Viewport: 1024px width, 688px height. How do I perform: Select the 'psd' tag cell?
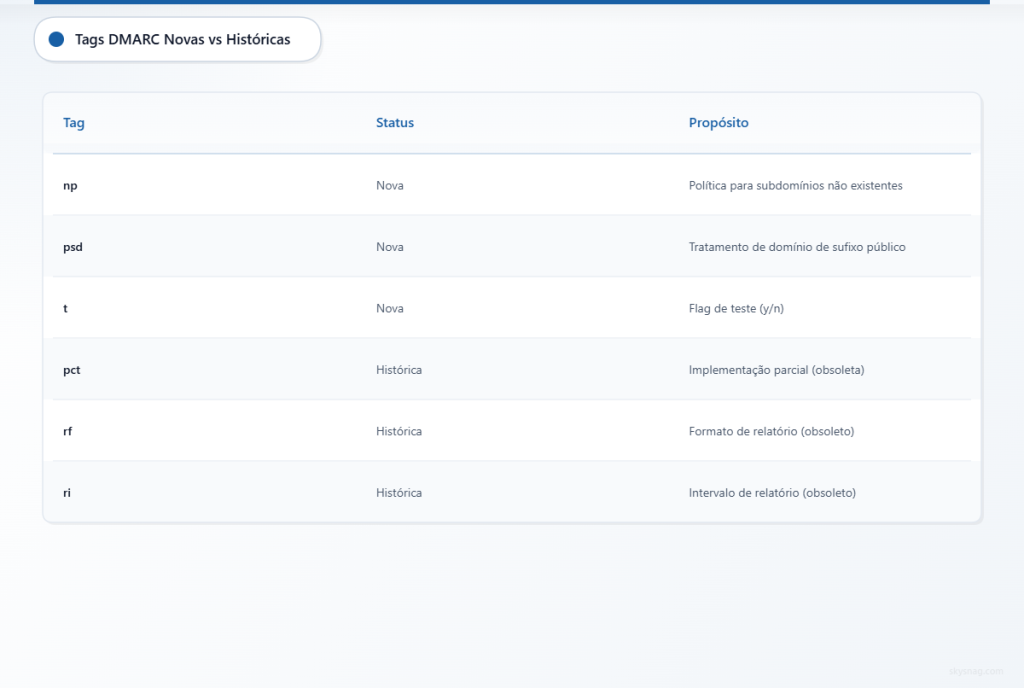pos(72,247)
